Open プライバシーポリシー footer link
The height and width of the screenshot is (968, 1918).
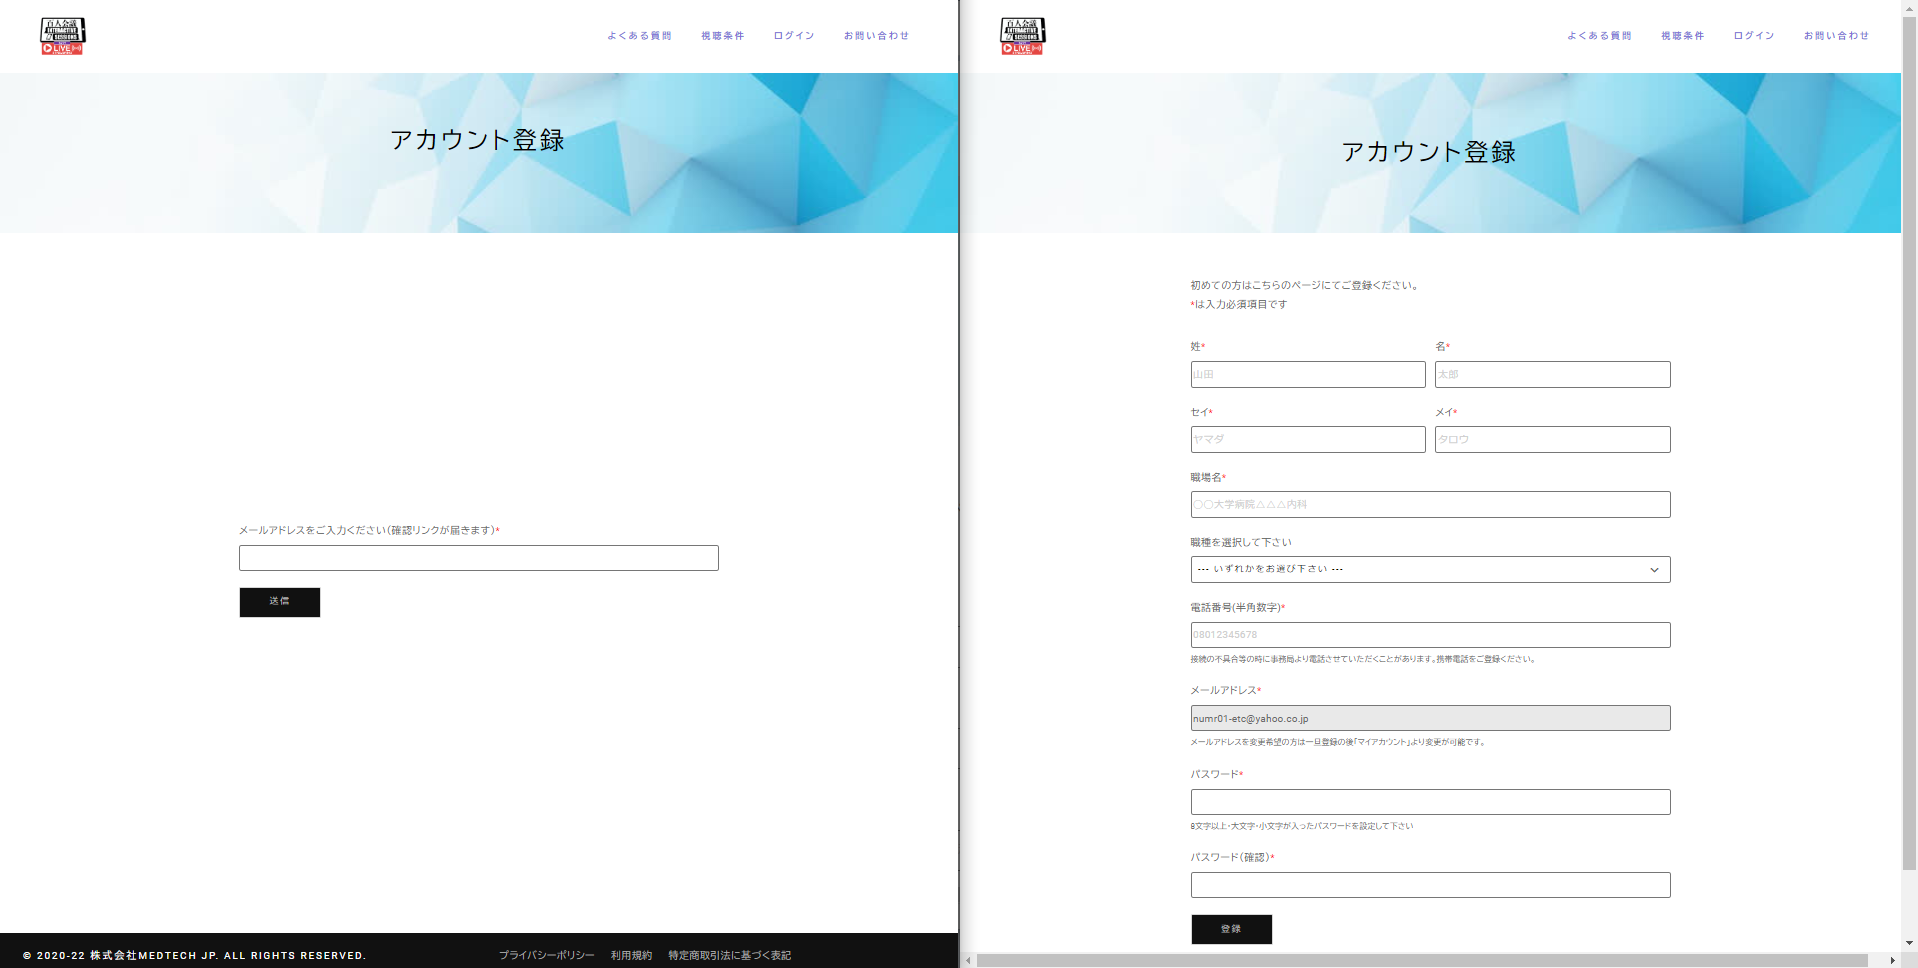(x=546, y=956)
